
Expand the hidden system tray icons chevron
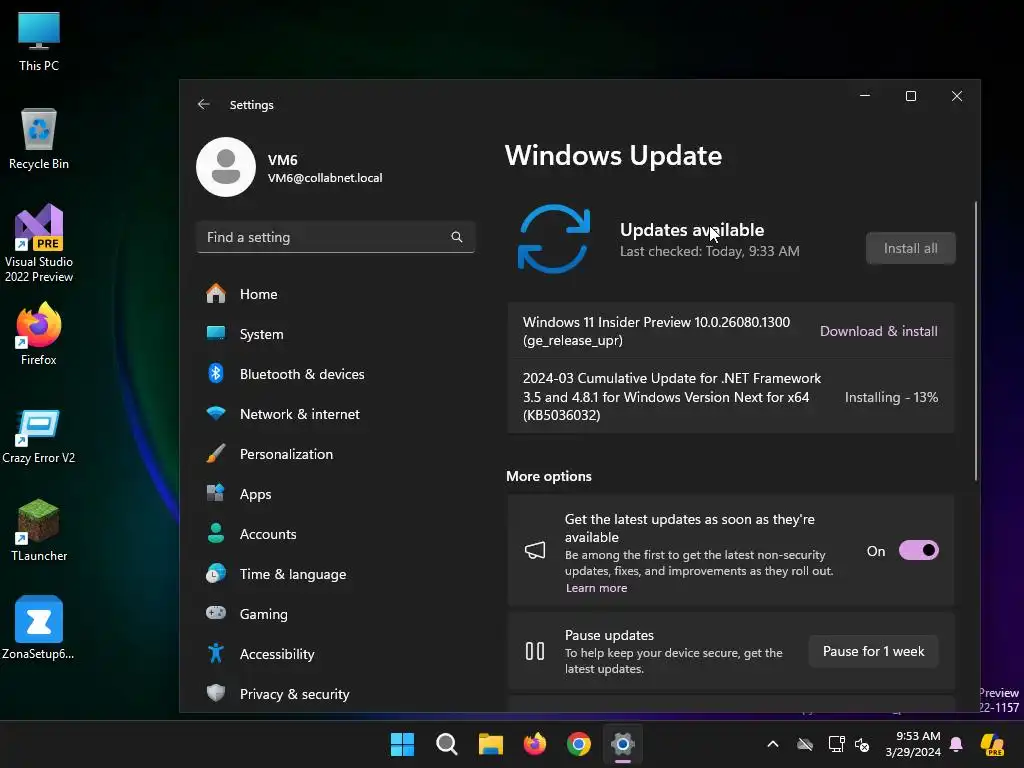click(773, 744)
